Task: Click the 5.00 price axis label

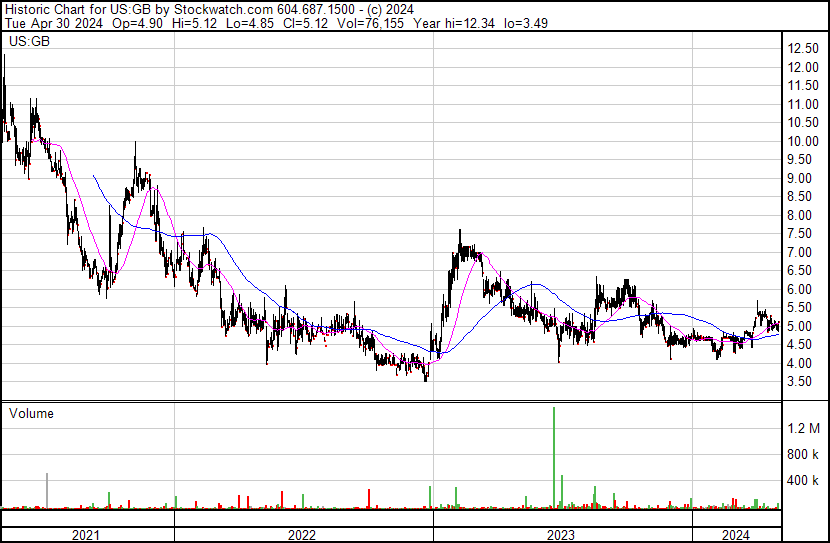Action: tap(799, 326)
